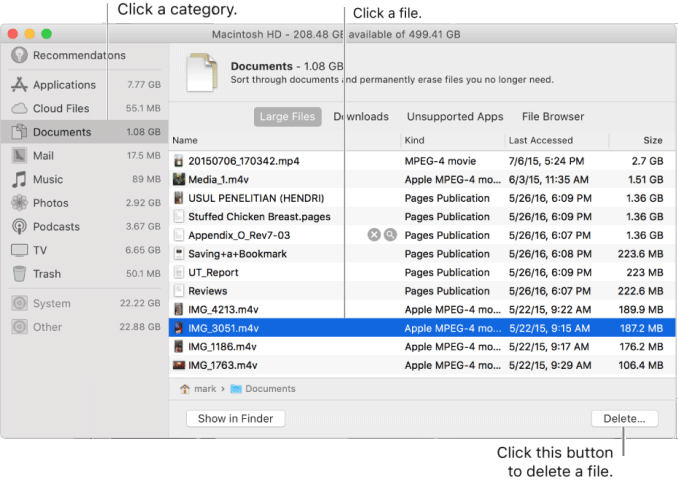678x484 pixels.
Task: Click the remove (x) icon on Appendix_O_Rev7-03
Action: click(374, 235)
